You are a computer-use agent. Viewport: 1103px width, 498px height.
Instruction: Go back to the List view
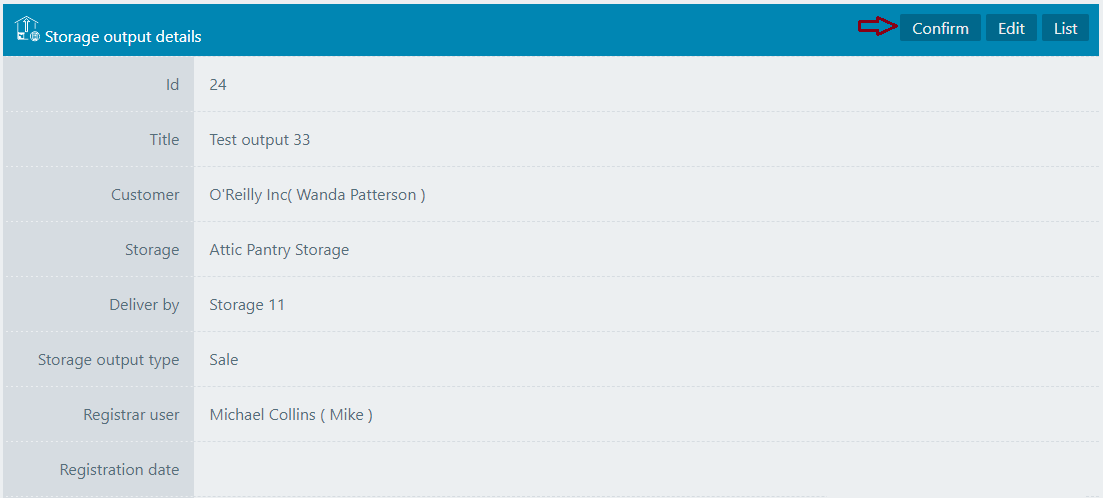[x=1065, y=28]
